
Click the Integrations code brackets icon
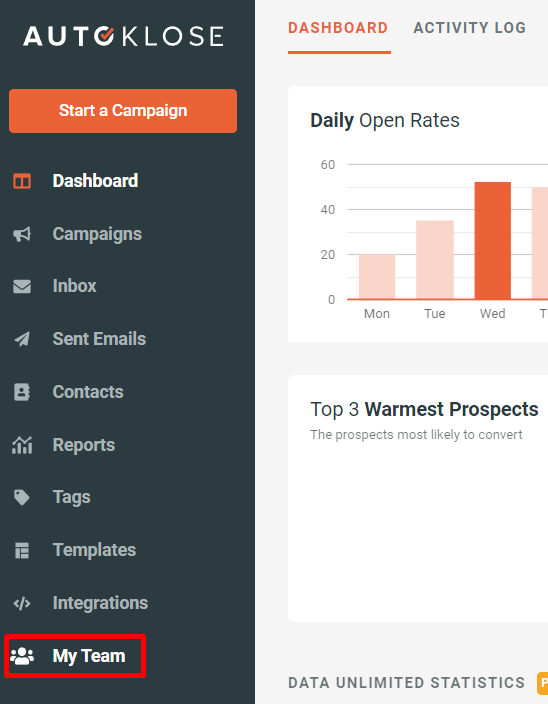[22, 603]
